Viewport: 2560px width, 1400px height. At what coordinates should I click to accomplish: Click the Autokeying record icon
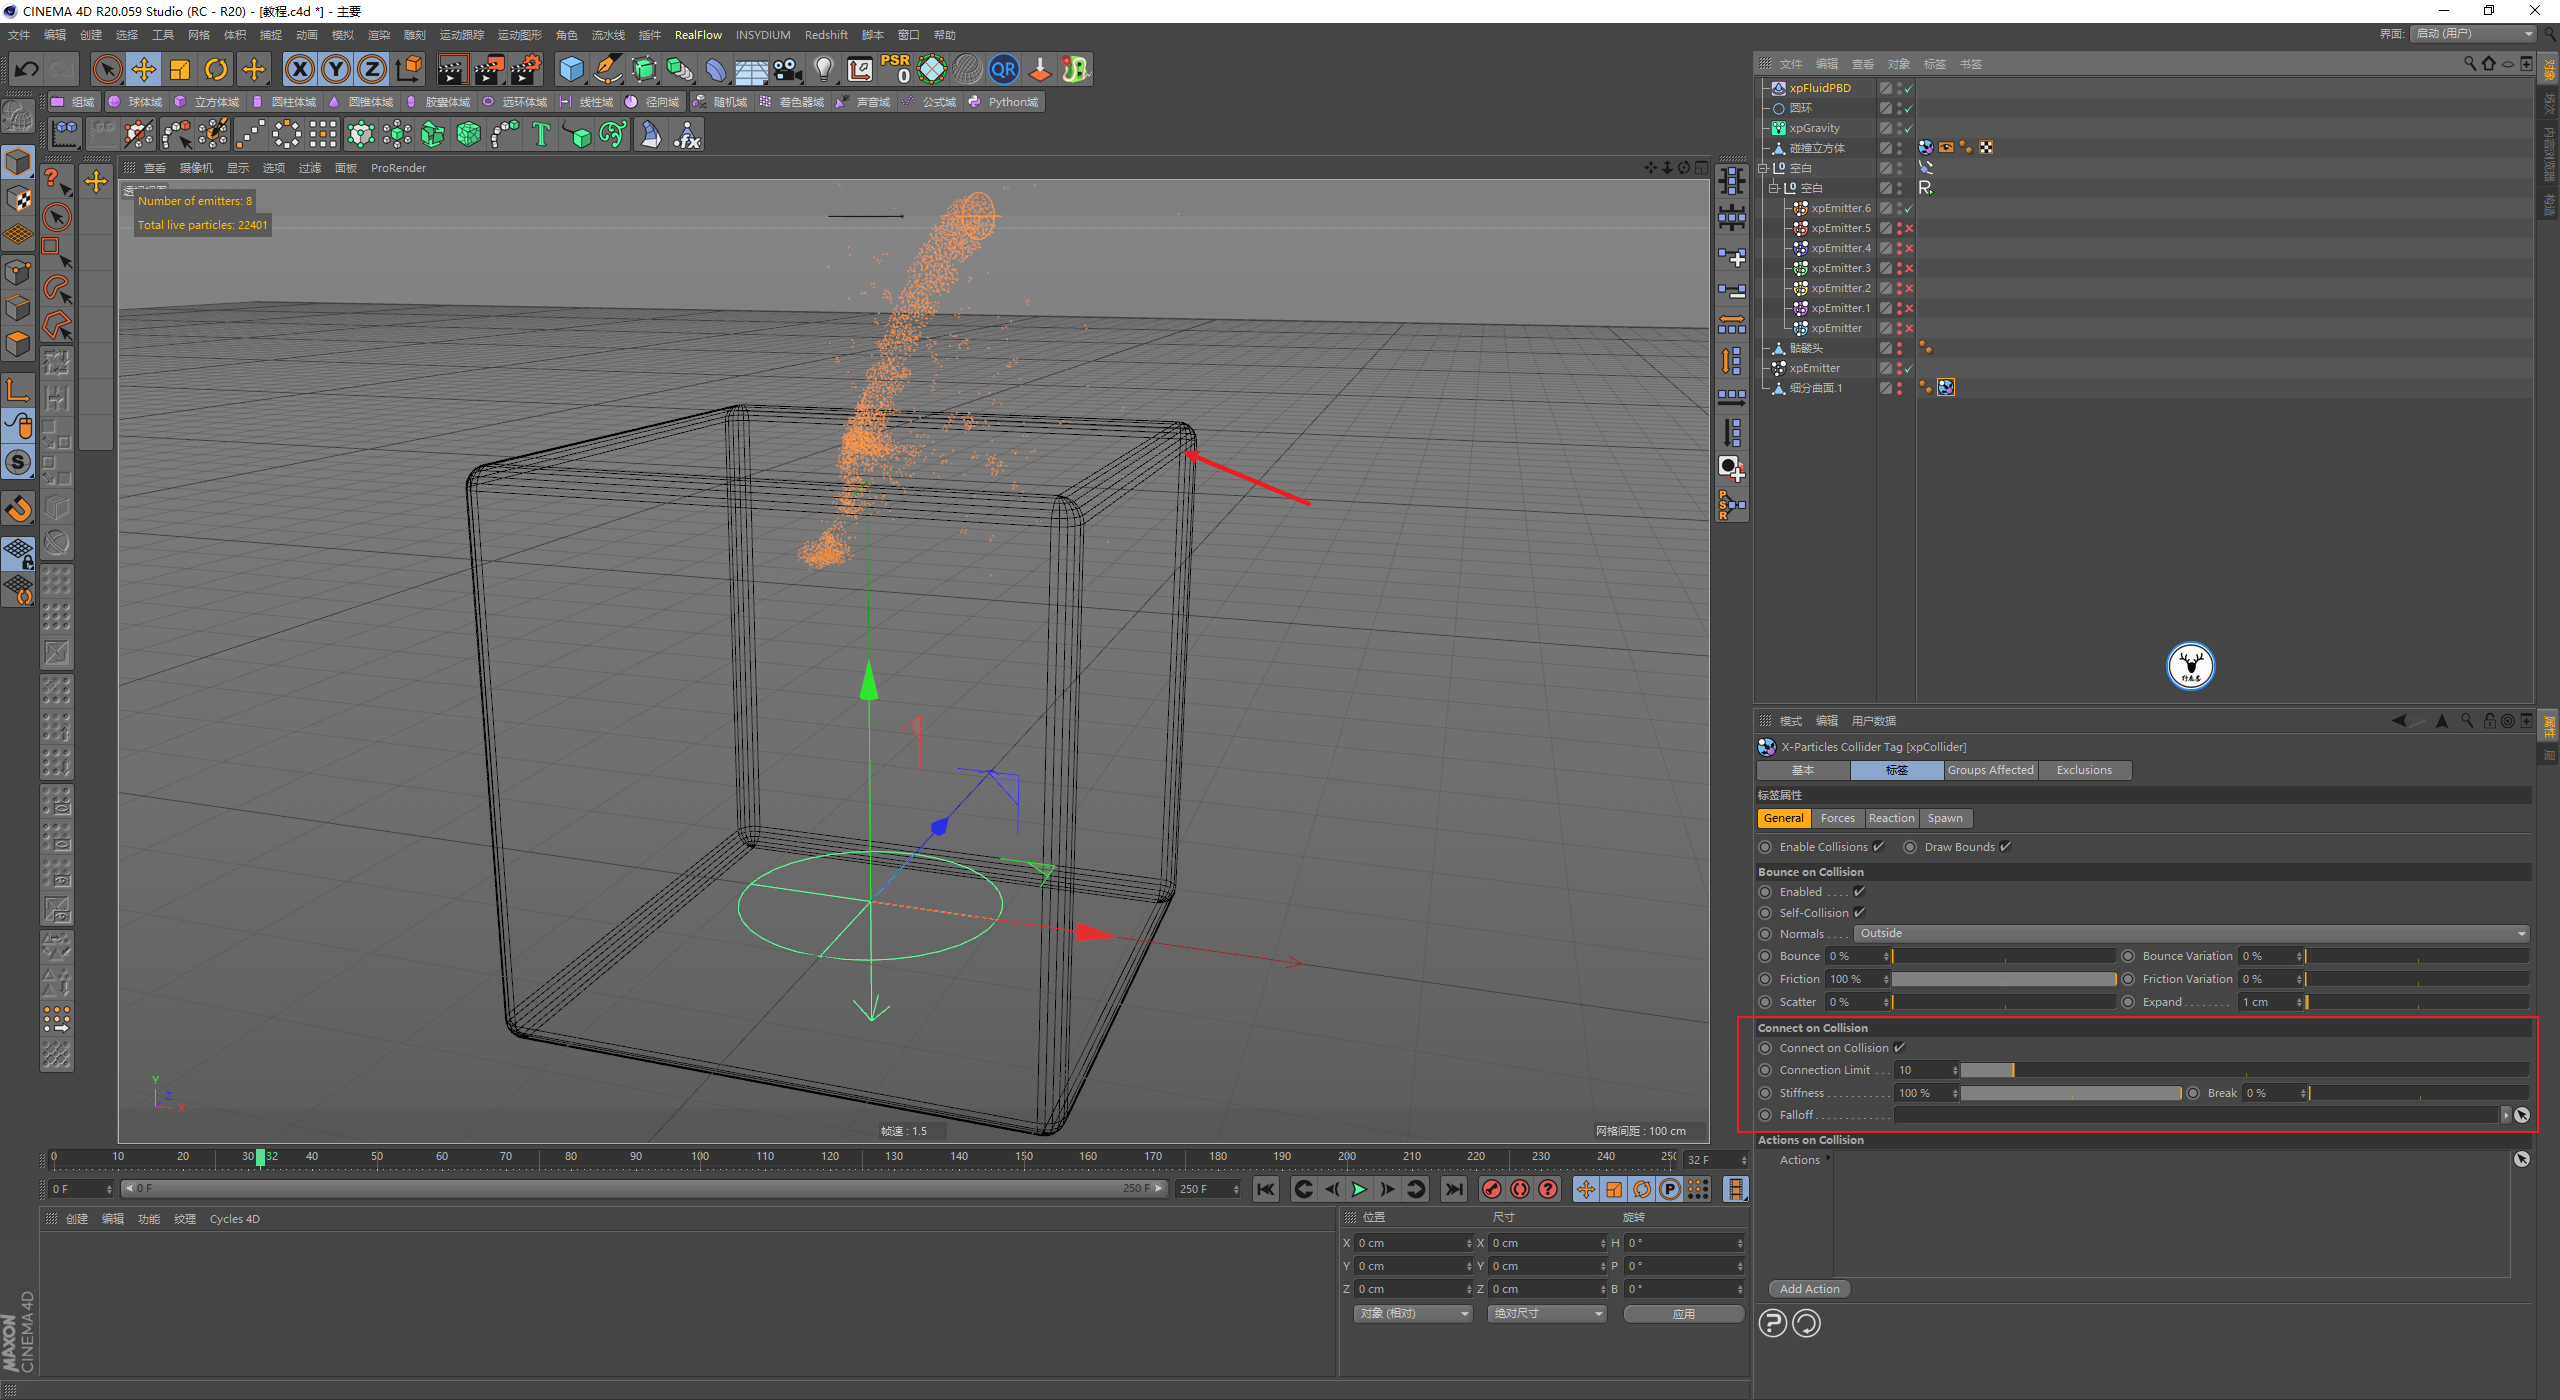(x=1520, y=1189)
